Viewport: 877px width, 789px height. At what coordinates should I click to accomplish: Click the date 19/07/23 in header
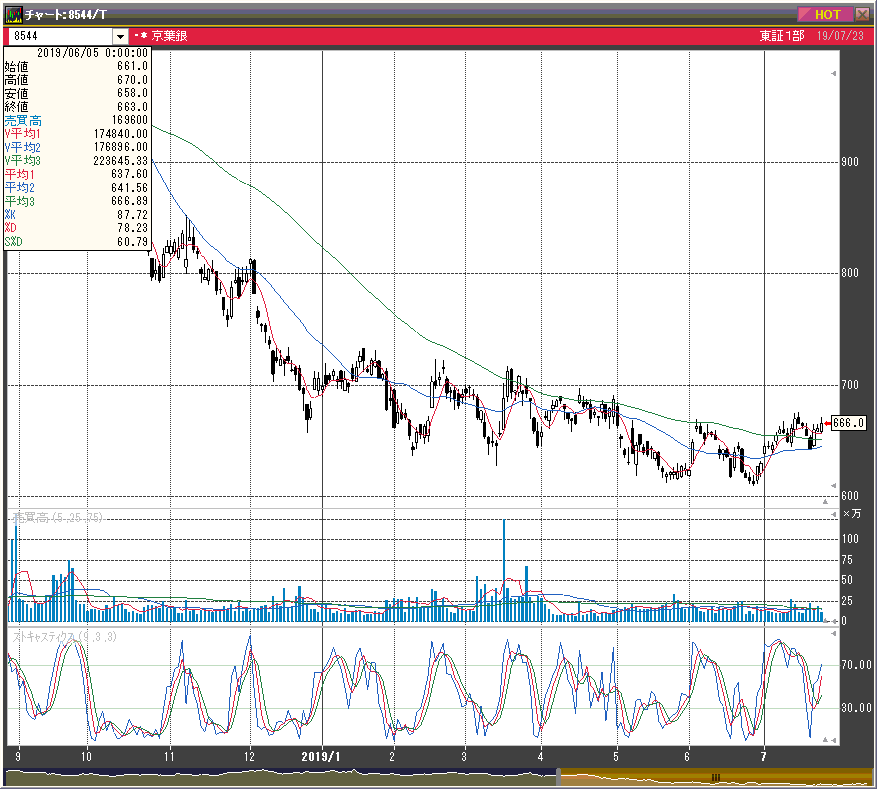tap(840, 36)
